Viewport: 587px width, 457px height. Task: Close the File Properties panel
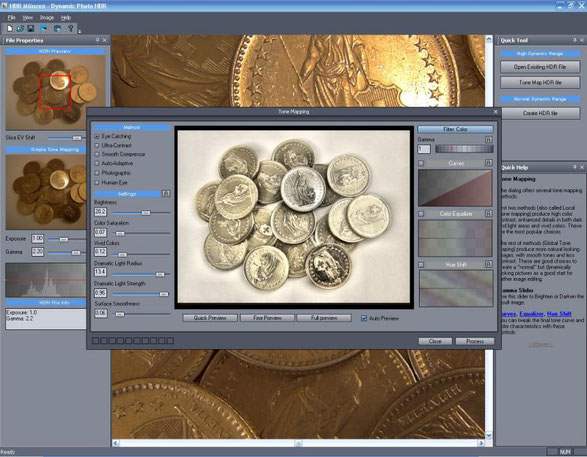click(105, 40)
